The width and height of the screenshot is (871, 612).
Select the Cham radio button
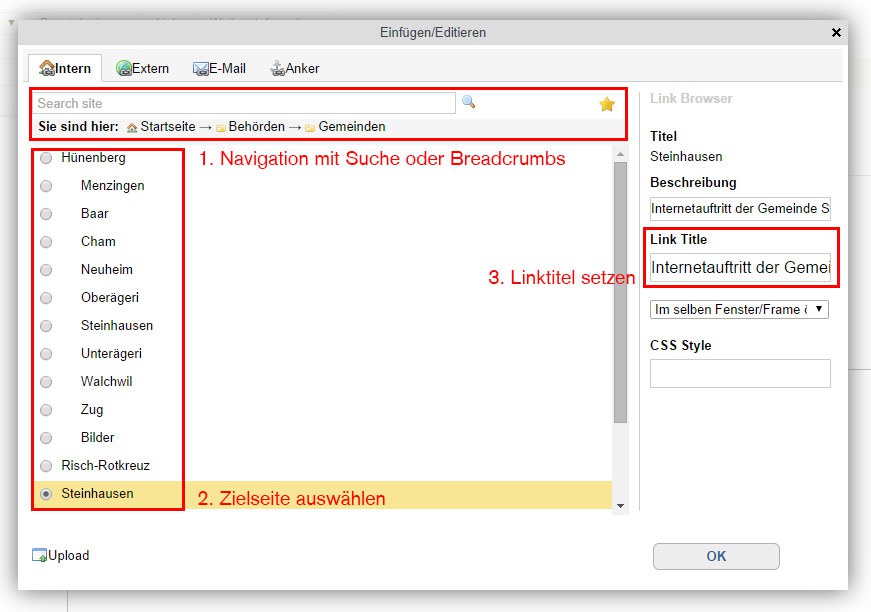pyautogui.click(x=45, y=242)
